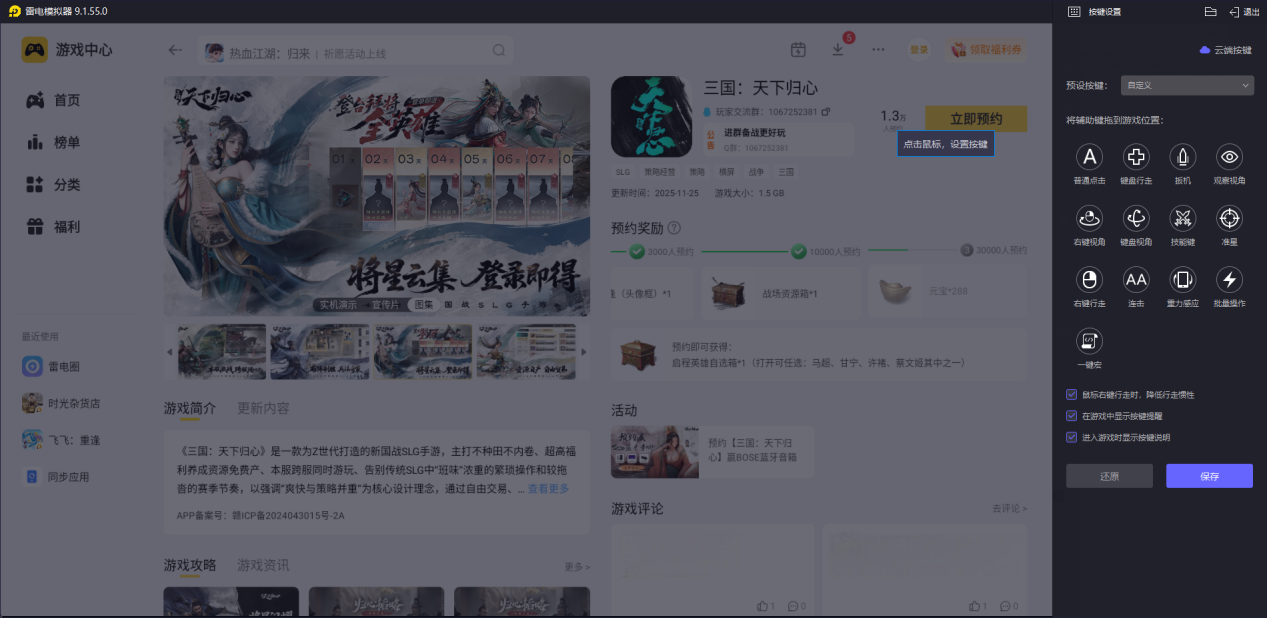Select the 一键宏 macro icon

[x=1089, y=341]
